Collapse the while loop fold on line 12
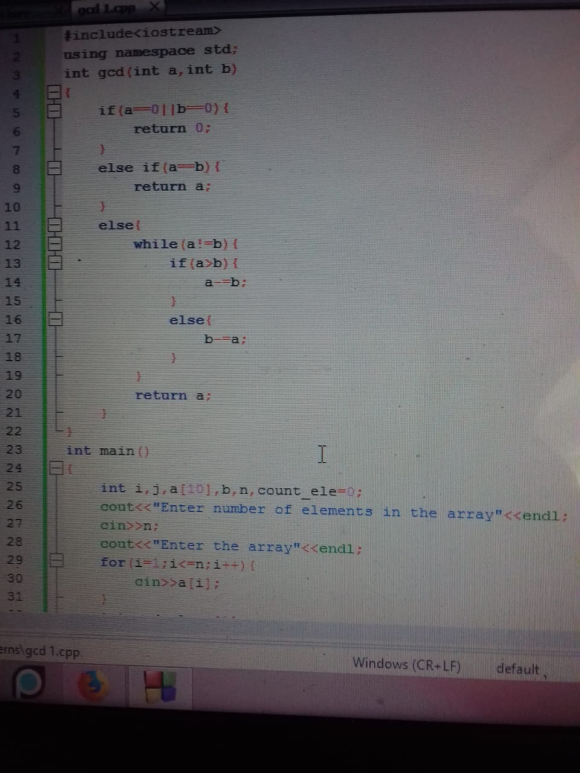 click(54, 244)
